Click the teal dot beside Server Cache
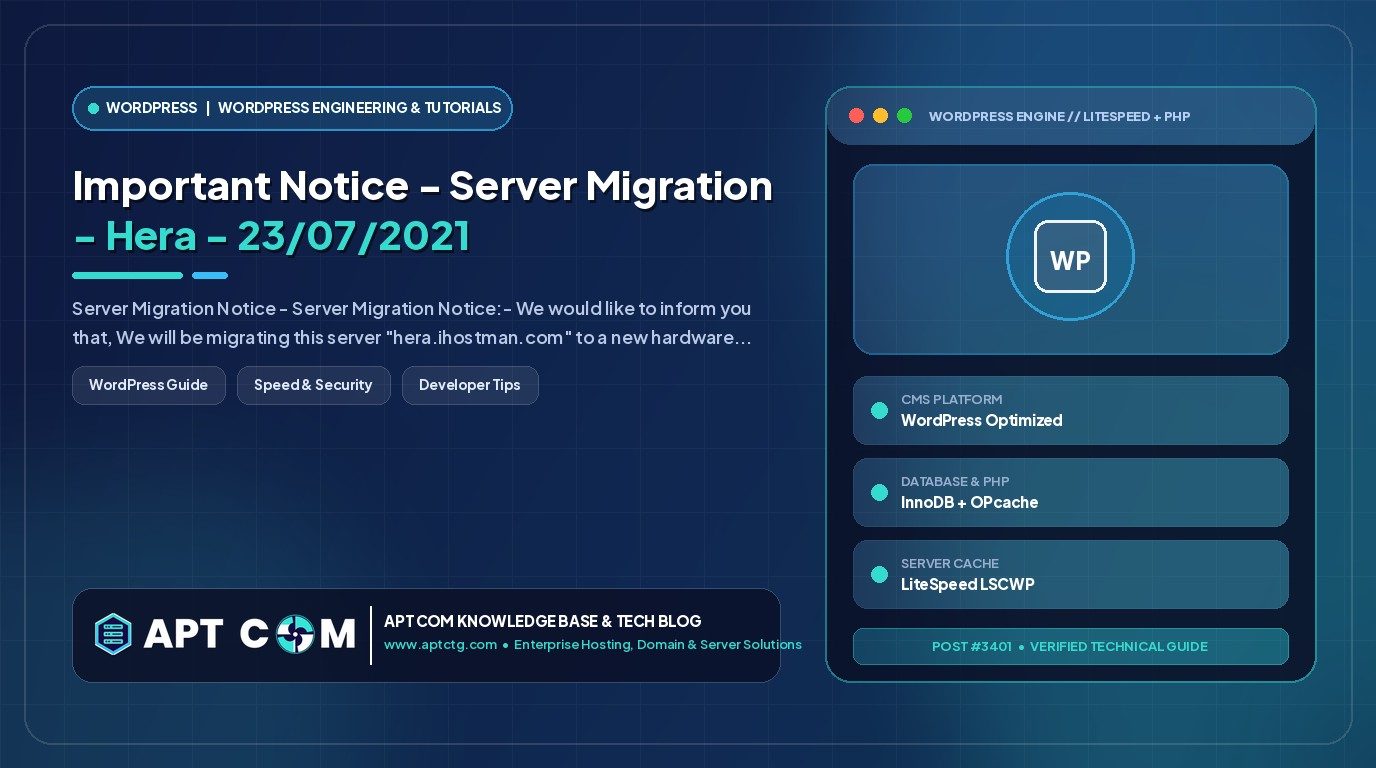The width and height of the screenshot is (1376, 768). 879,574
